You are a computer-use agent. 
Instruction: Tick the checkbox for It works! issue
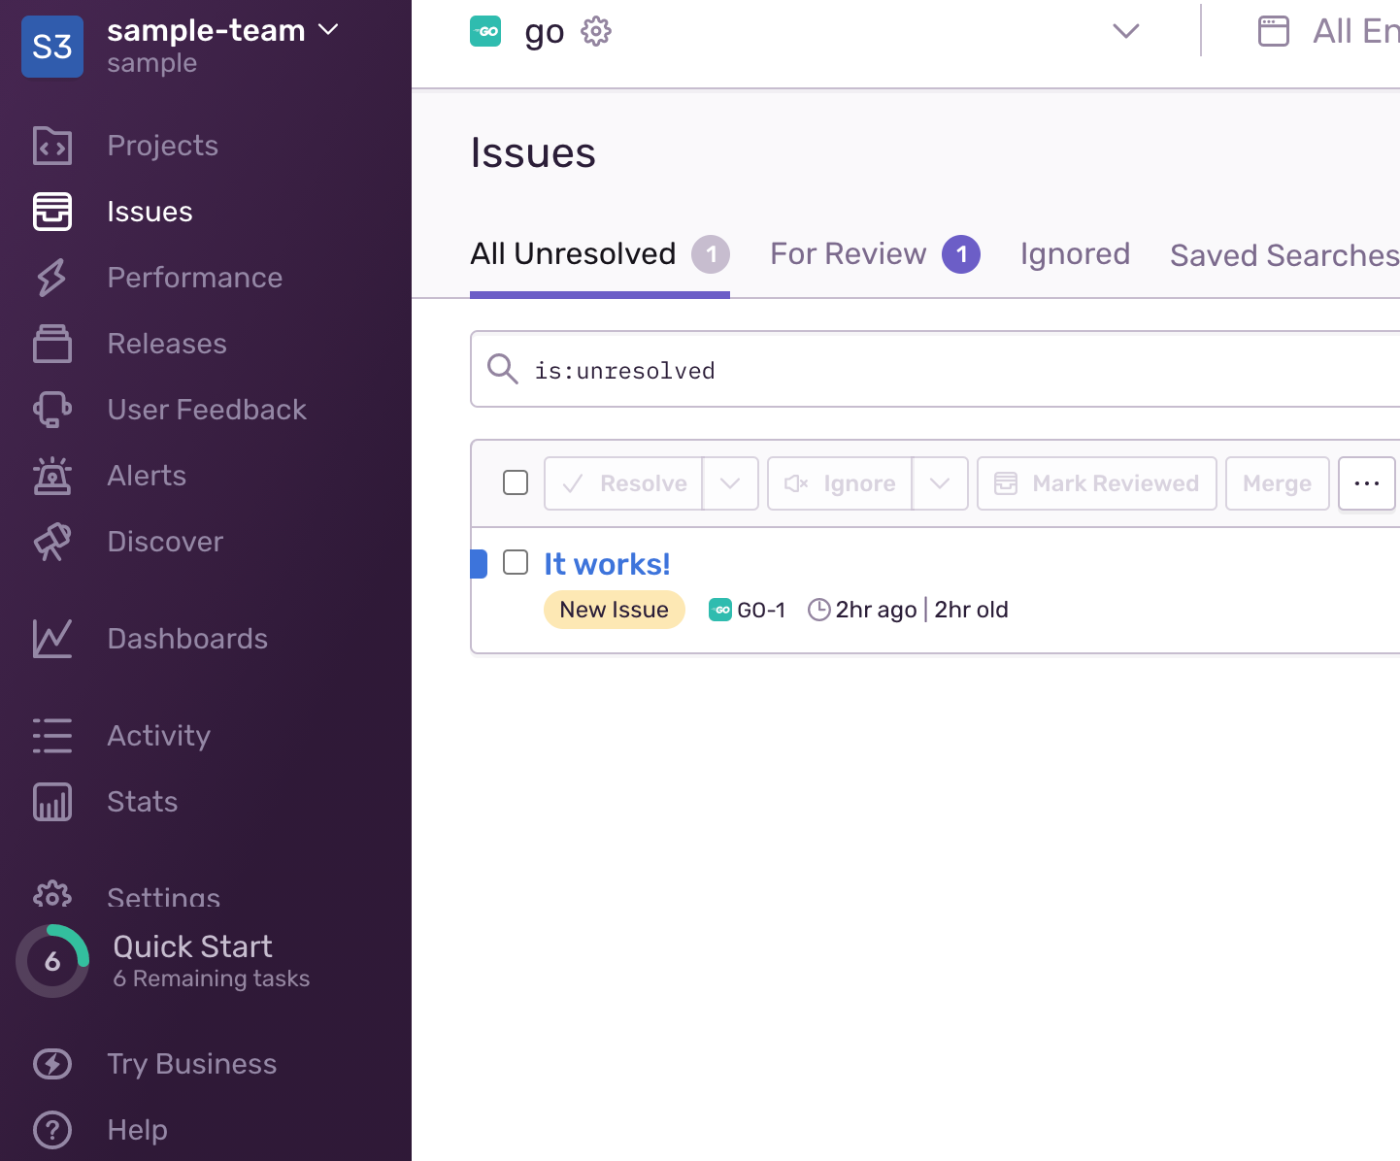click(515, 562)
